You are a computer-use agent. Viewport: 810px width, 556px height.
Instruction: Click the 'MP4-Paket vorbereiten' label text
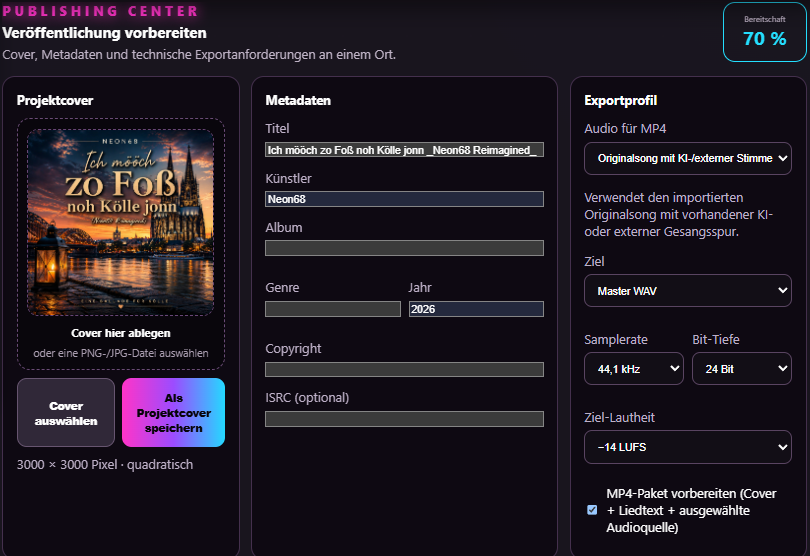click(691, 511)
